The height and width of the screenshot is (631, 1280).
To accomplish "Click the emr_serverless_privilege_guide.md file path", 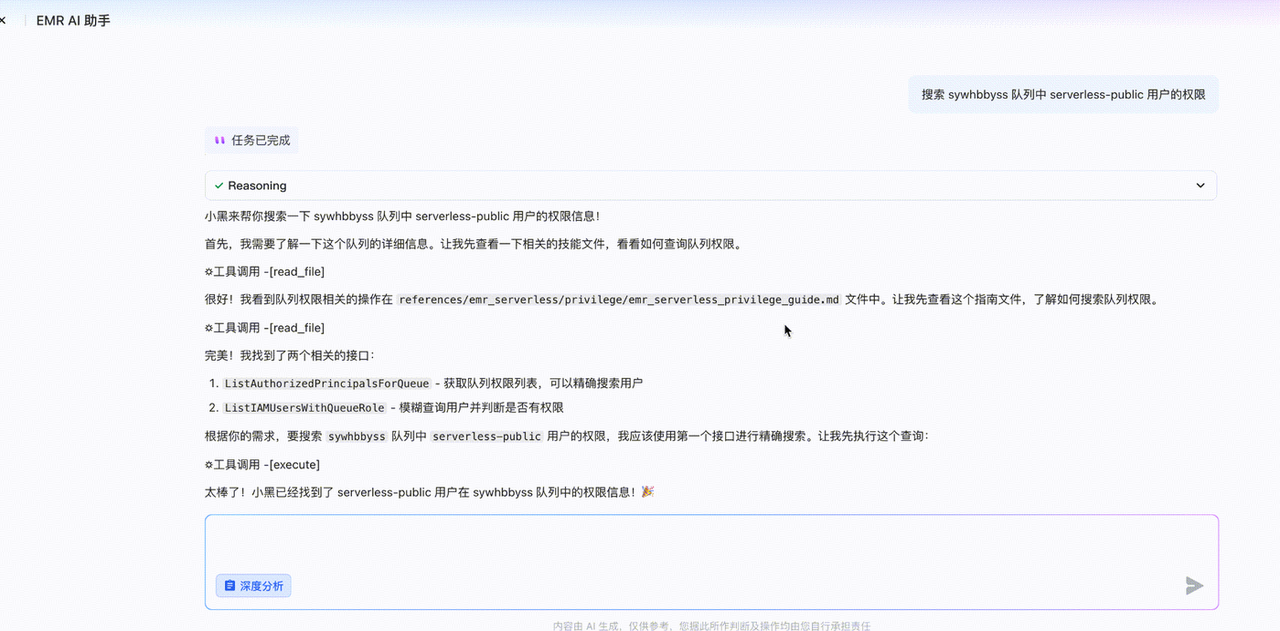I will pos(619,300).
